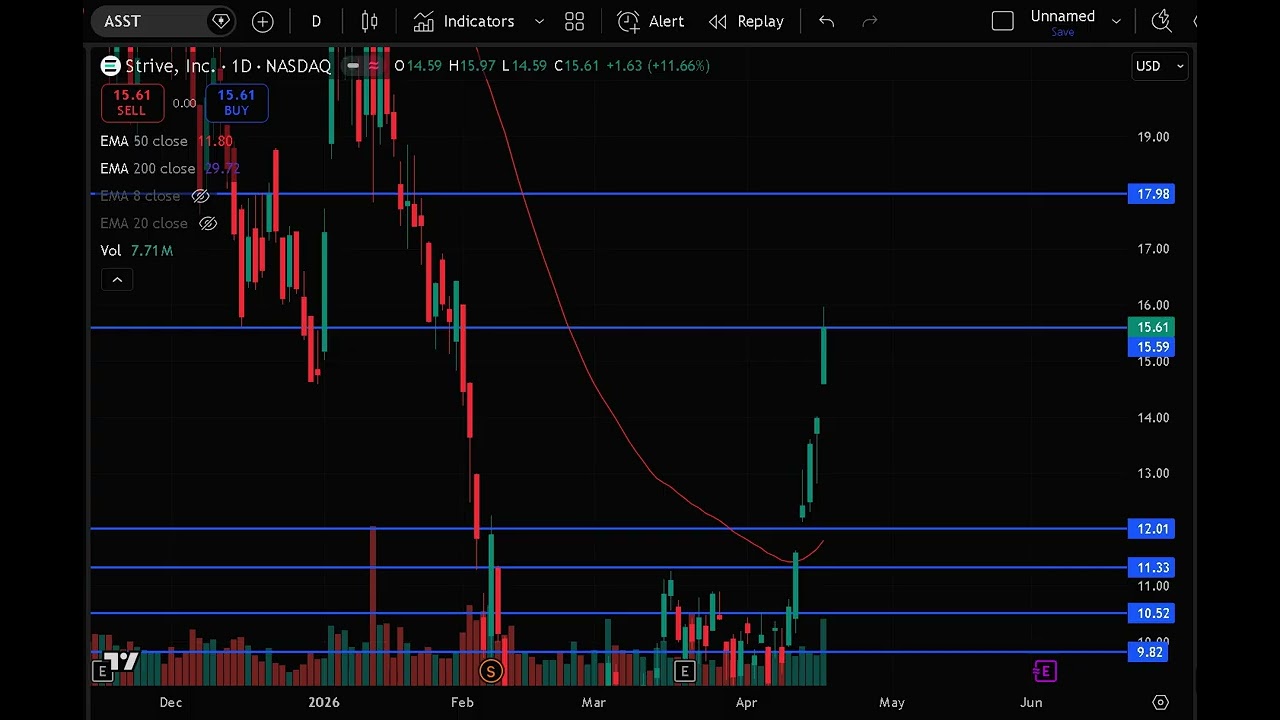The width and height of the screenshot is (1280, 720).
Task: Click the Unnamed layout name
Action: (1063, 16)
